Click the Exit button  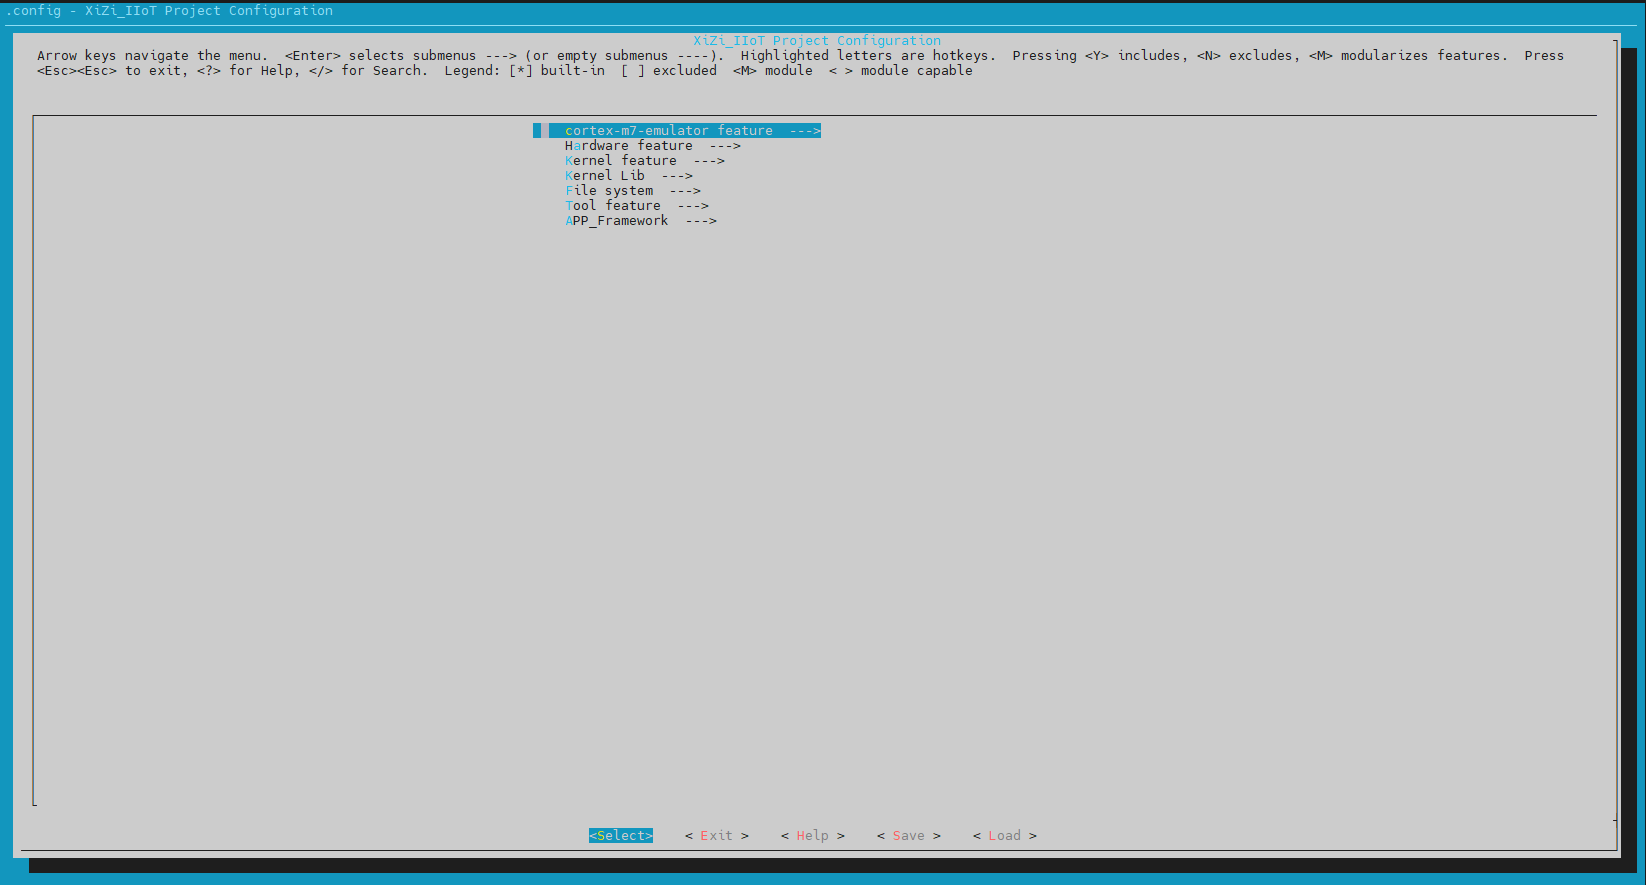coord(717,836)
